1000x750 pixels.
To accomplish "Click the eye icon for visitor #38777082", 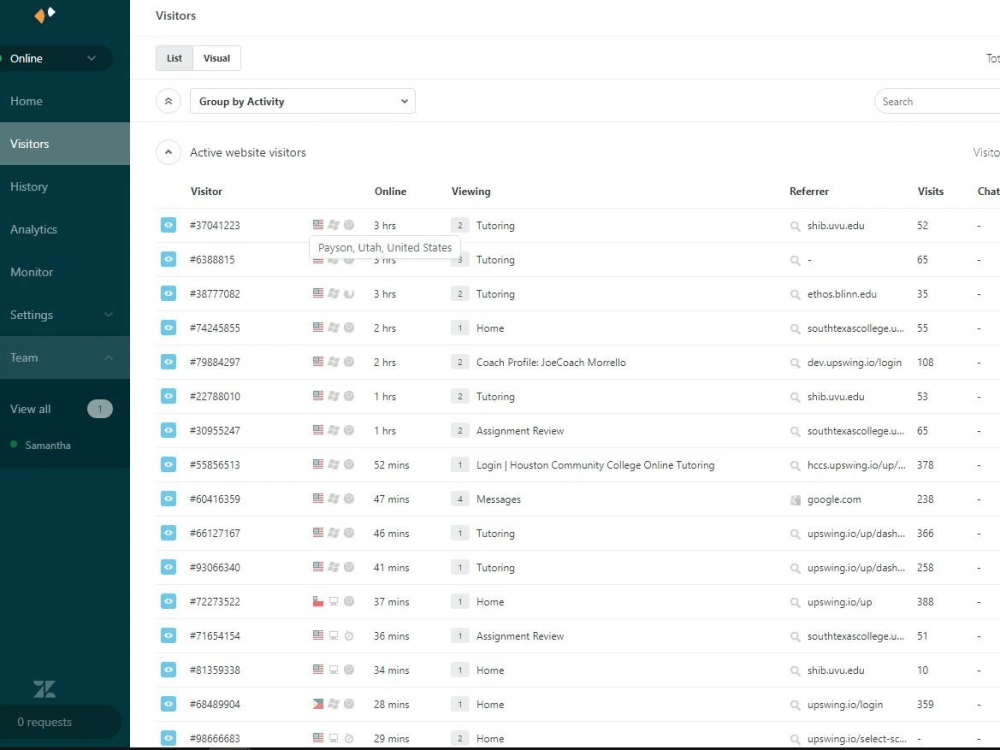I will pyautogui.click(x=168, y=293).
